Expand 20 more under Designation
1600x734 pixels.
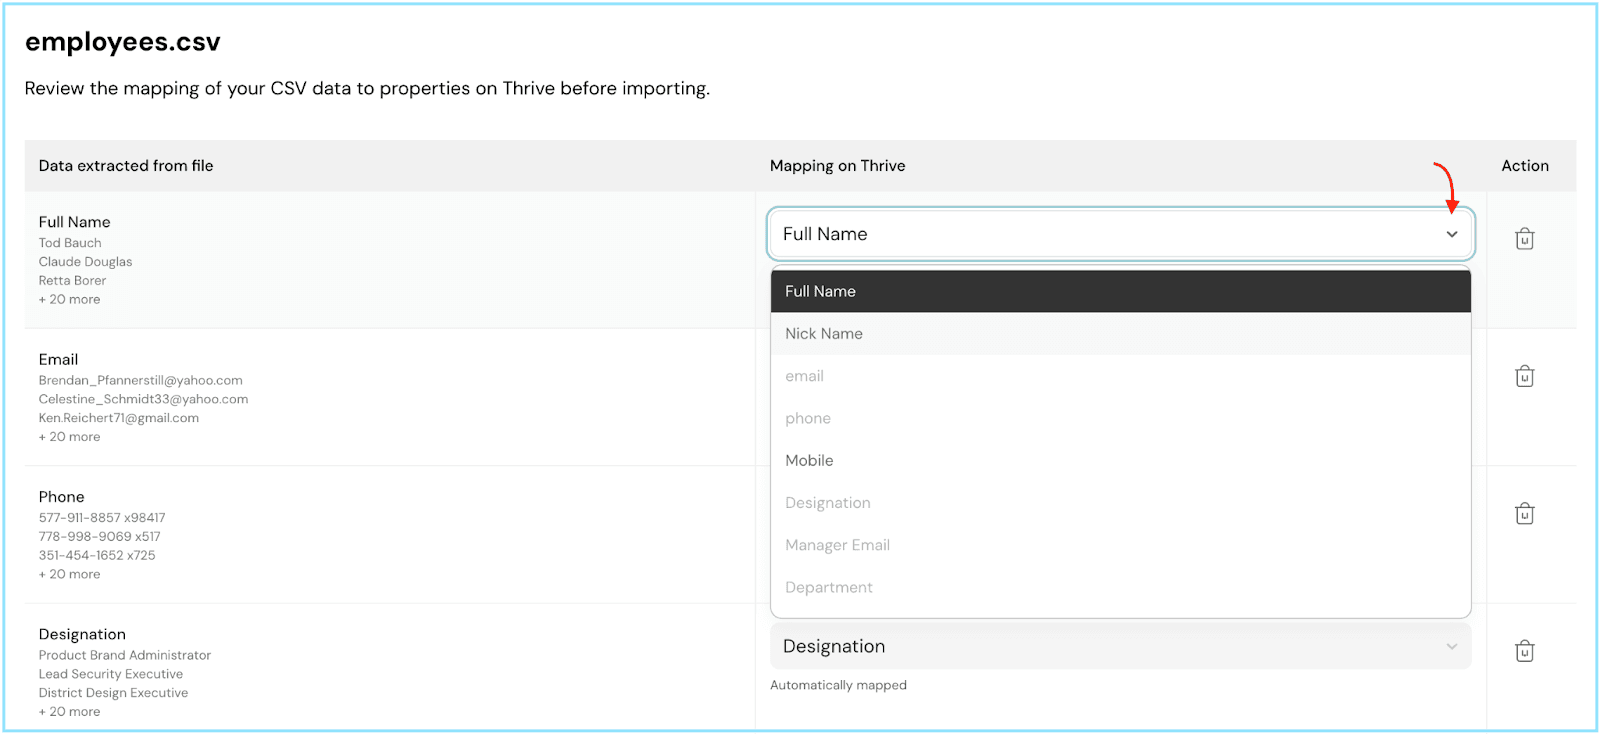(x=70, y=712)
